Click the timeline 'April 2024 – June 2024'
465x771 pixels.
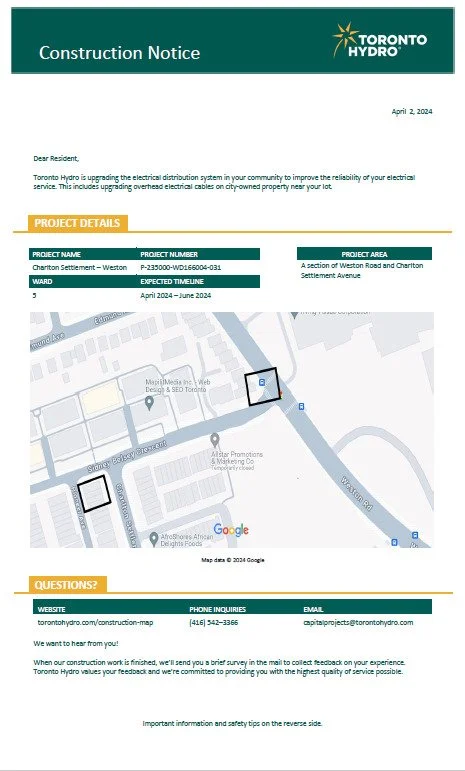coord(175,296)
